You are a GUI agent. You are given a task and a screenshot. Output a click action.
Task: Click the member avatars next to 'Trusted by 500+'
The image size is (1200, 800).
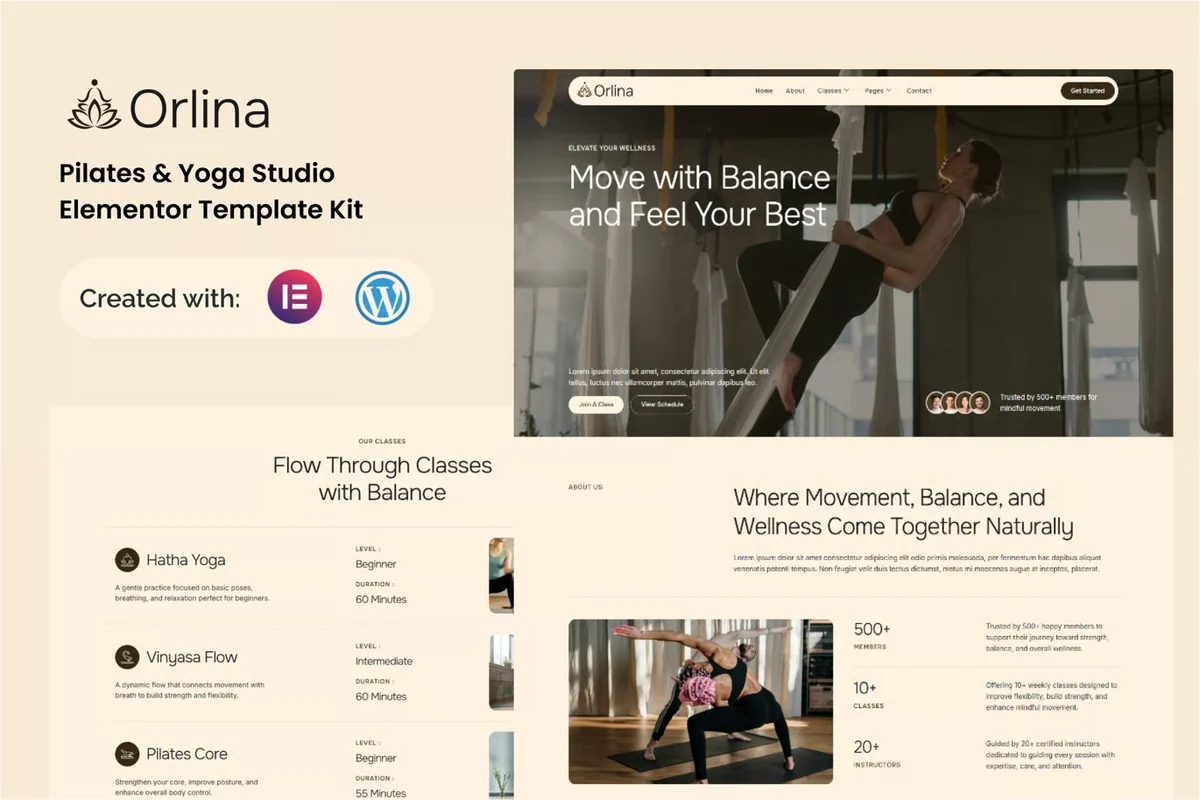pyautogui.click(x=958, y=402)
